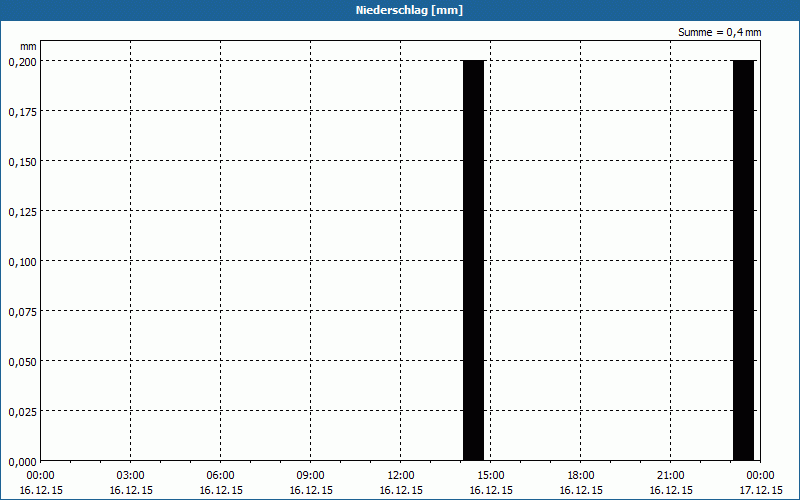Viewport: 800px width, 500px height.
Task: Click the 03:00 time axis label
Action: point(131,475)
